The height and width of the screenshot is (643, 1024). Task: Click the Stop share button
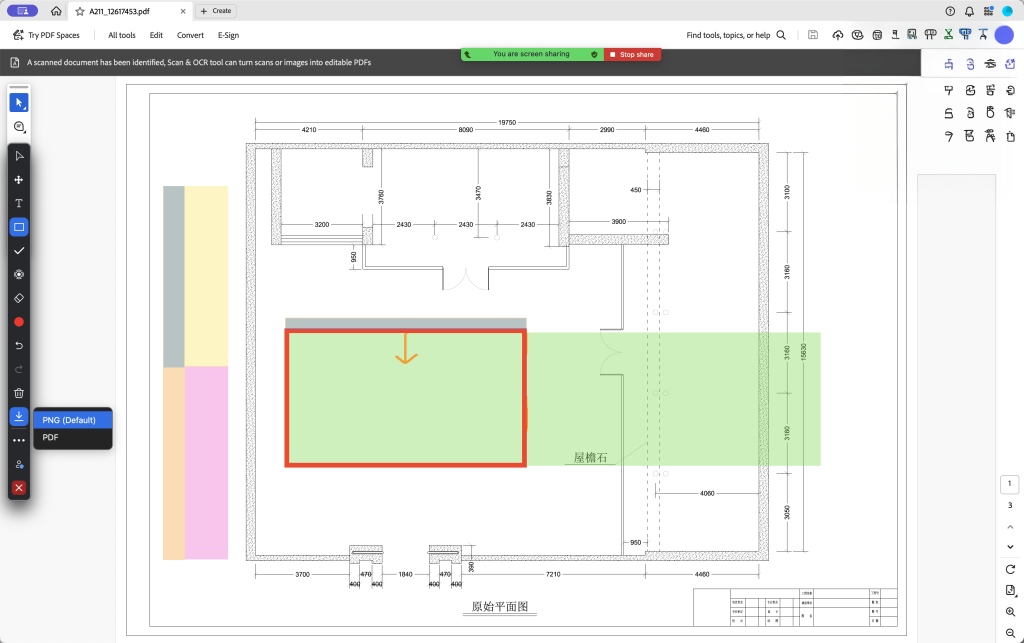click(x=631, y=54)
